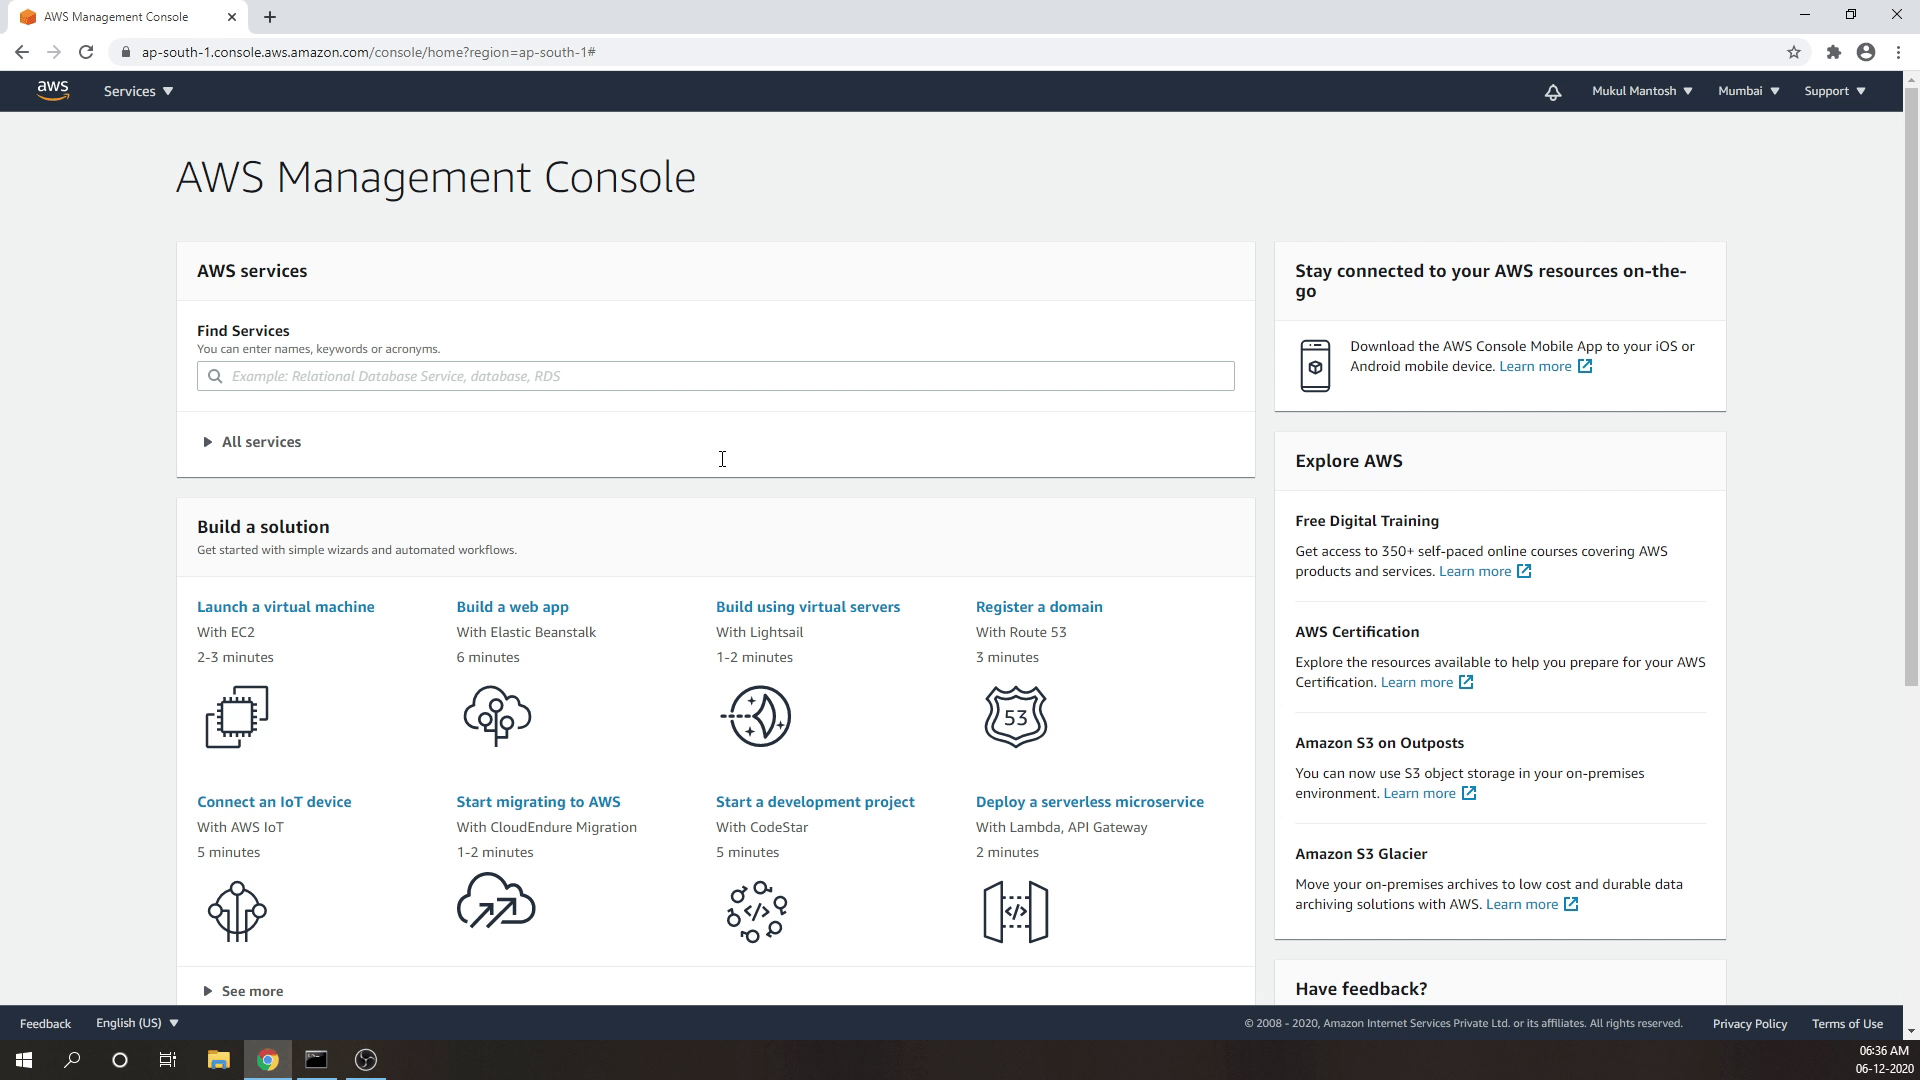Click the Feedback button

tap(45, 1023)
